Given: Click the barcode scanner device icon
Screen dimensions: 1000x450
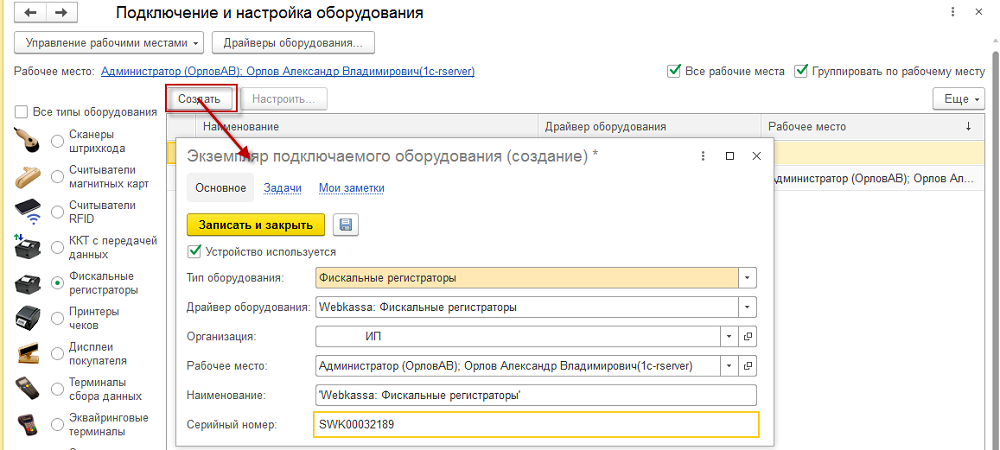Looking at the screenshot, I should tap(28, 142).
